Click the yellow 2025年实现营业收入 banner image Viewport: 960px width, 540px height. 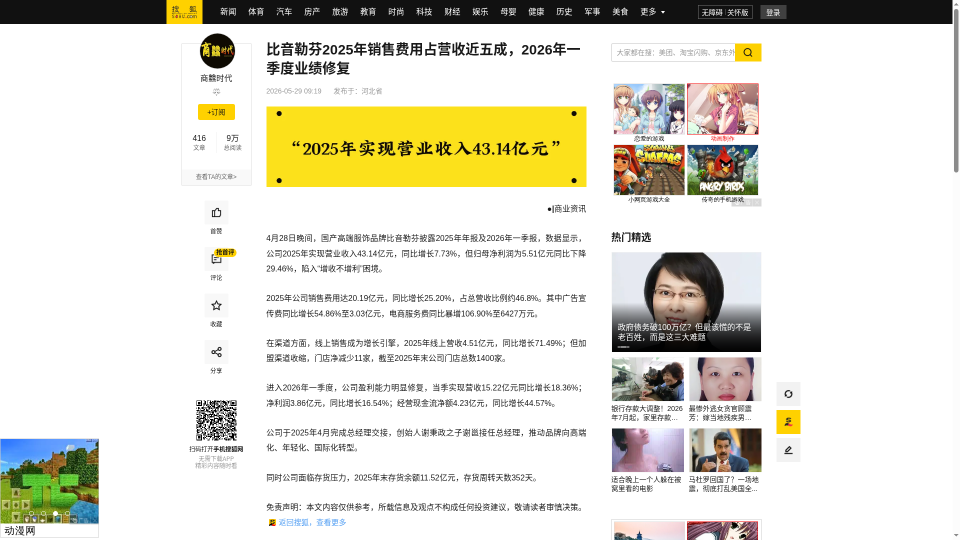click(426, 147)
